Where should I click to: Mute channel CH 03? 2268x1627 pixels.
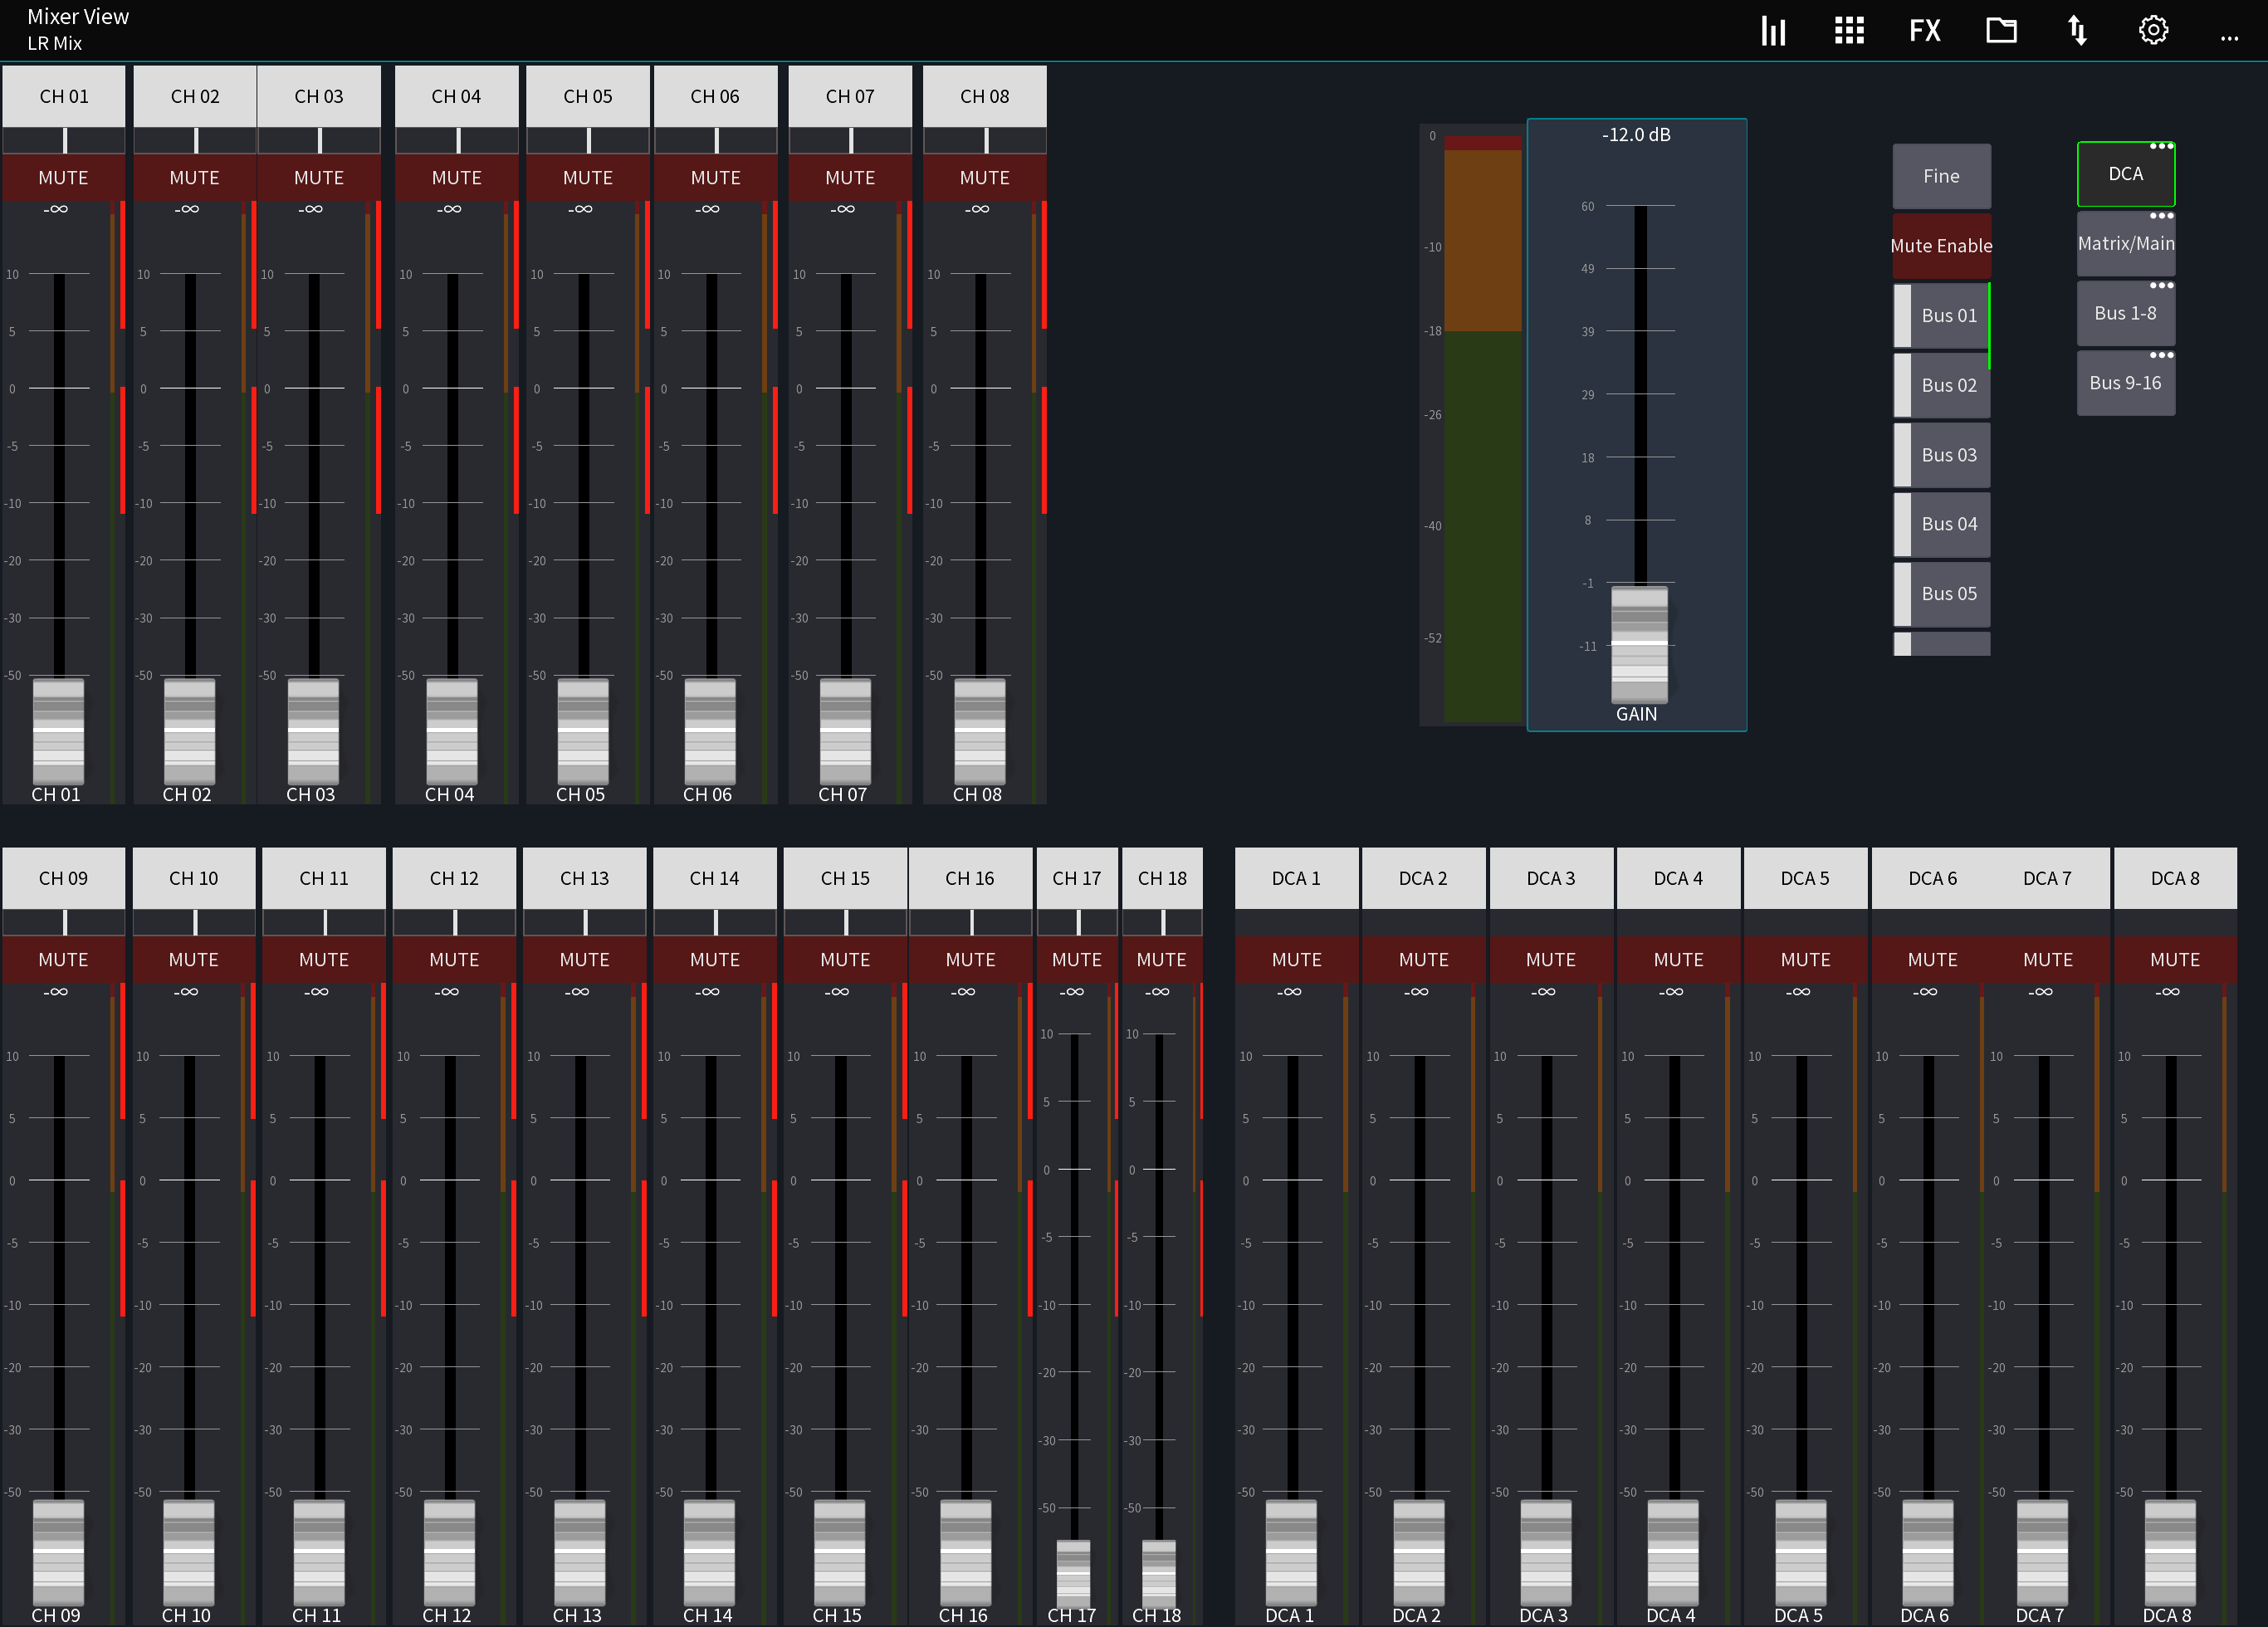(319, 177)
